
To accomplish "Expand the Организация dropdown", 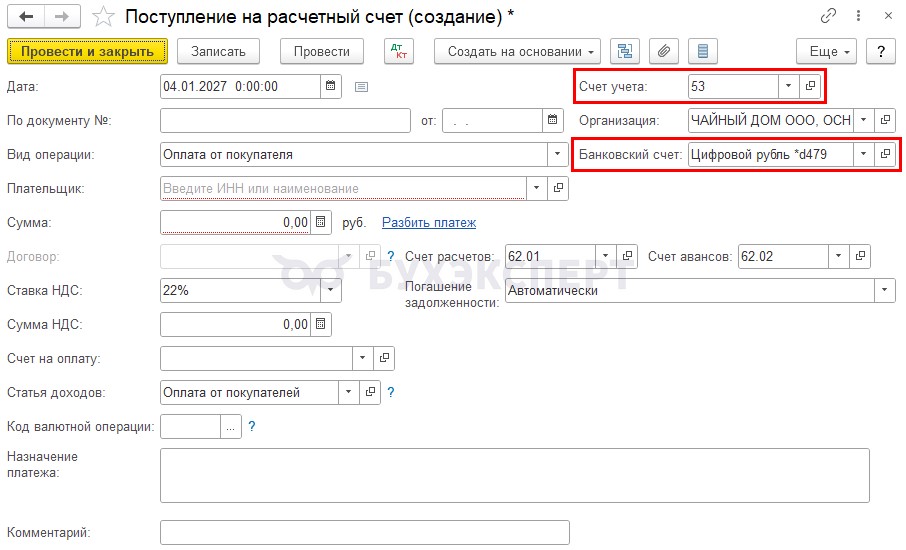I will pyautogui.click(x=863, y=120).
